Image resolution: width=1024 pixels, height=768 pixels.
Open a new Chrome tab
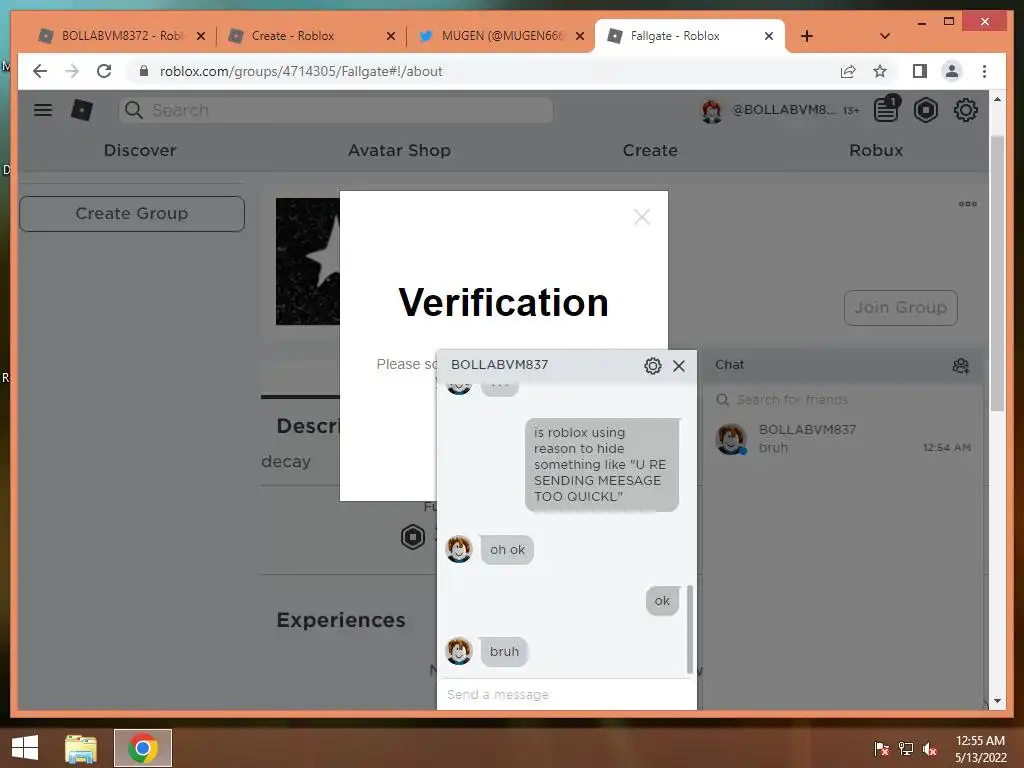(x=807, y=36)
